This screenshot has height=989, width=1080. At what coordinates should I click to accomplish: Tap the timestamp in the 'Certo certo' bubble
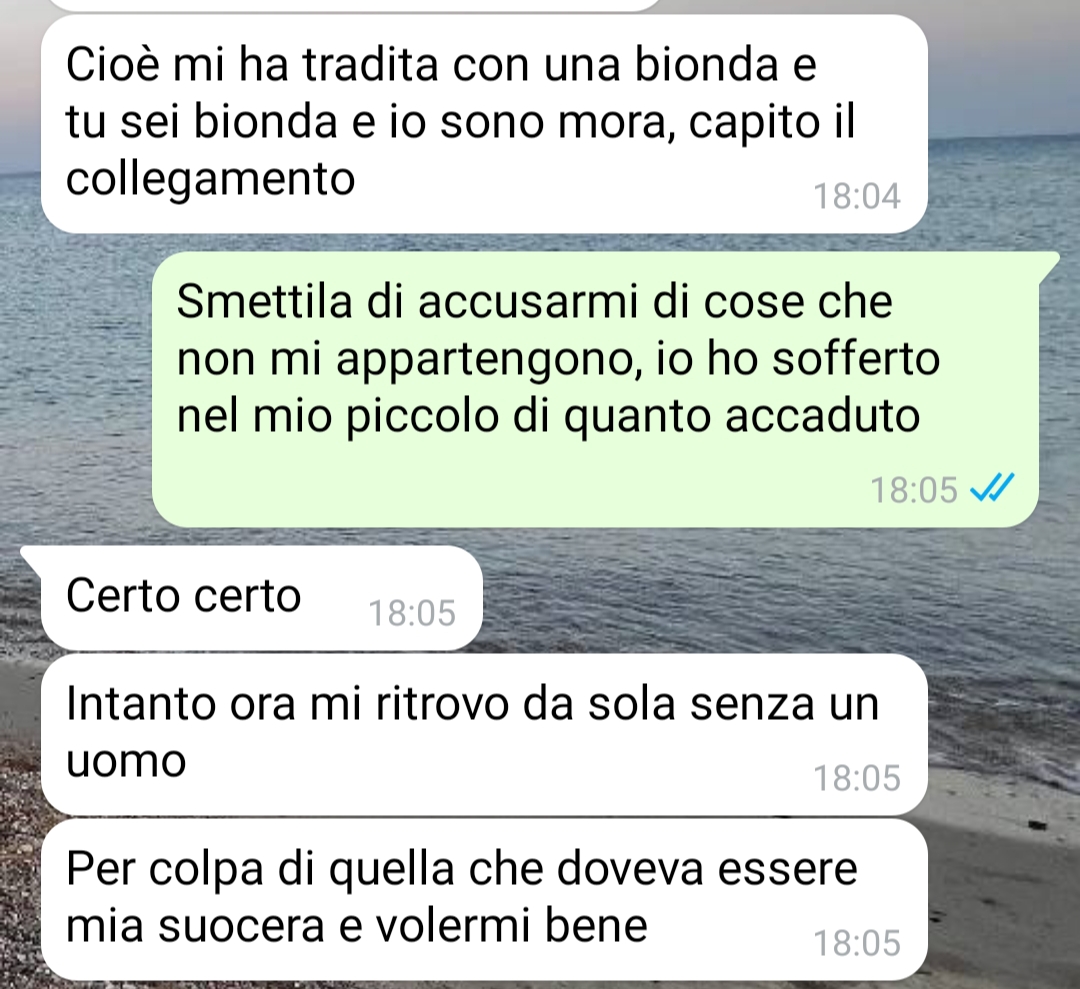pos(412,613)
